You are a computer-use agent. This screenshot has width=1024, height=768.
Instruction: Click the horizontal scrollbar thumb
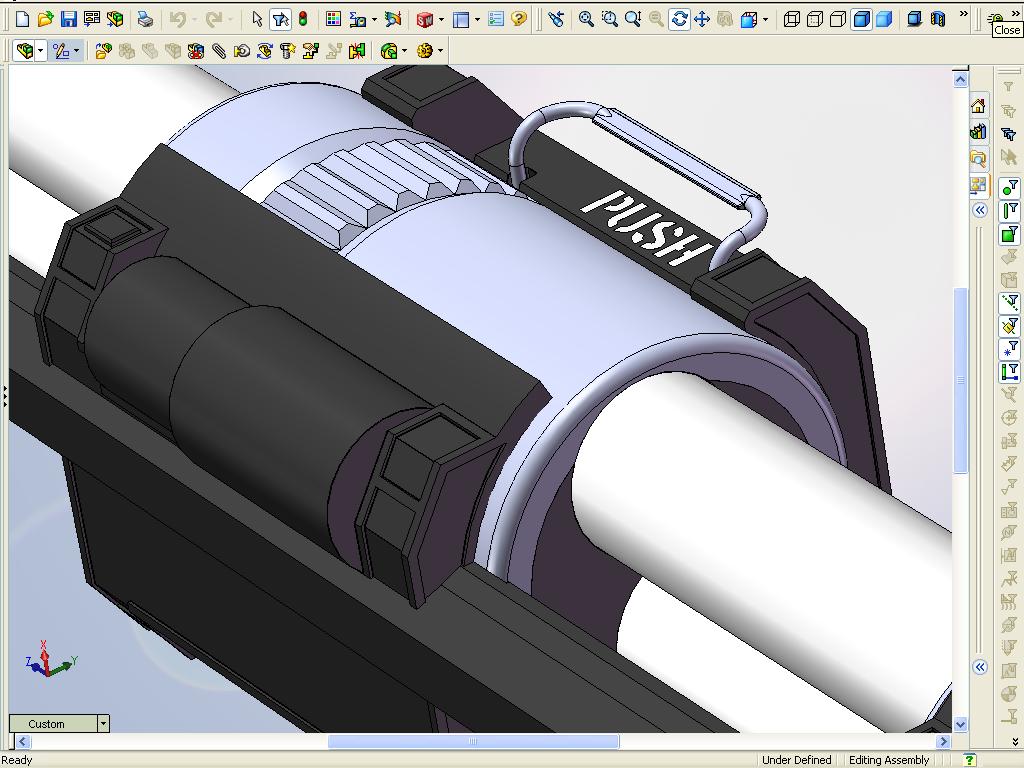pyautogui.click(x=473, y=742)
